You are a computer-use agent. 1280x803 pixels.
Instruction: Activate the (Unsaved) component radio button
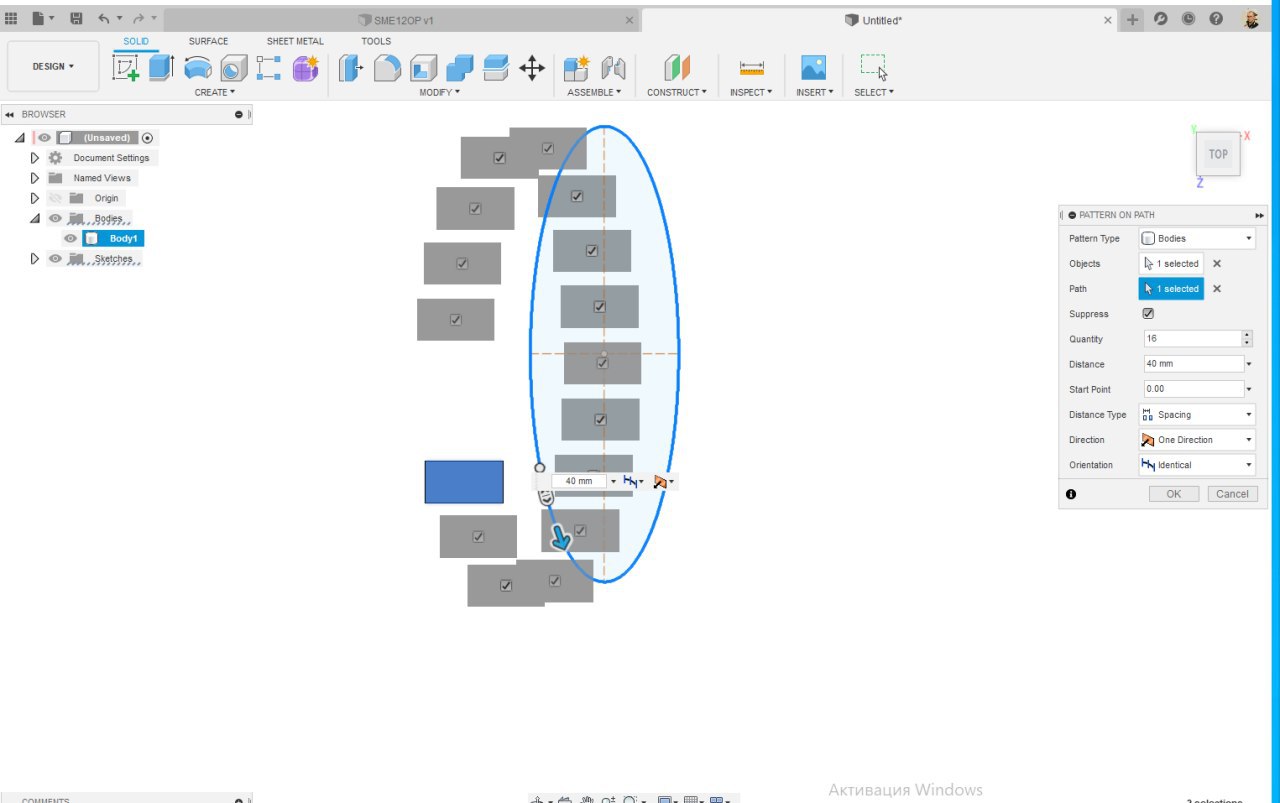click(148, 138)
